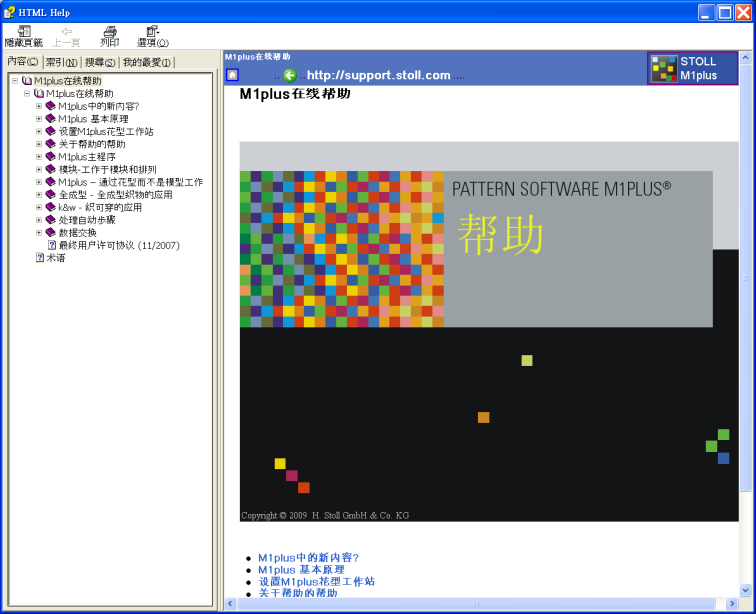
Task: Collapse the root M1plus在线帮助 tree node
Action: [x=15, y=81]
